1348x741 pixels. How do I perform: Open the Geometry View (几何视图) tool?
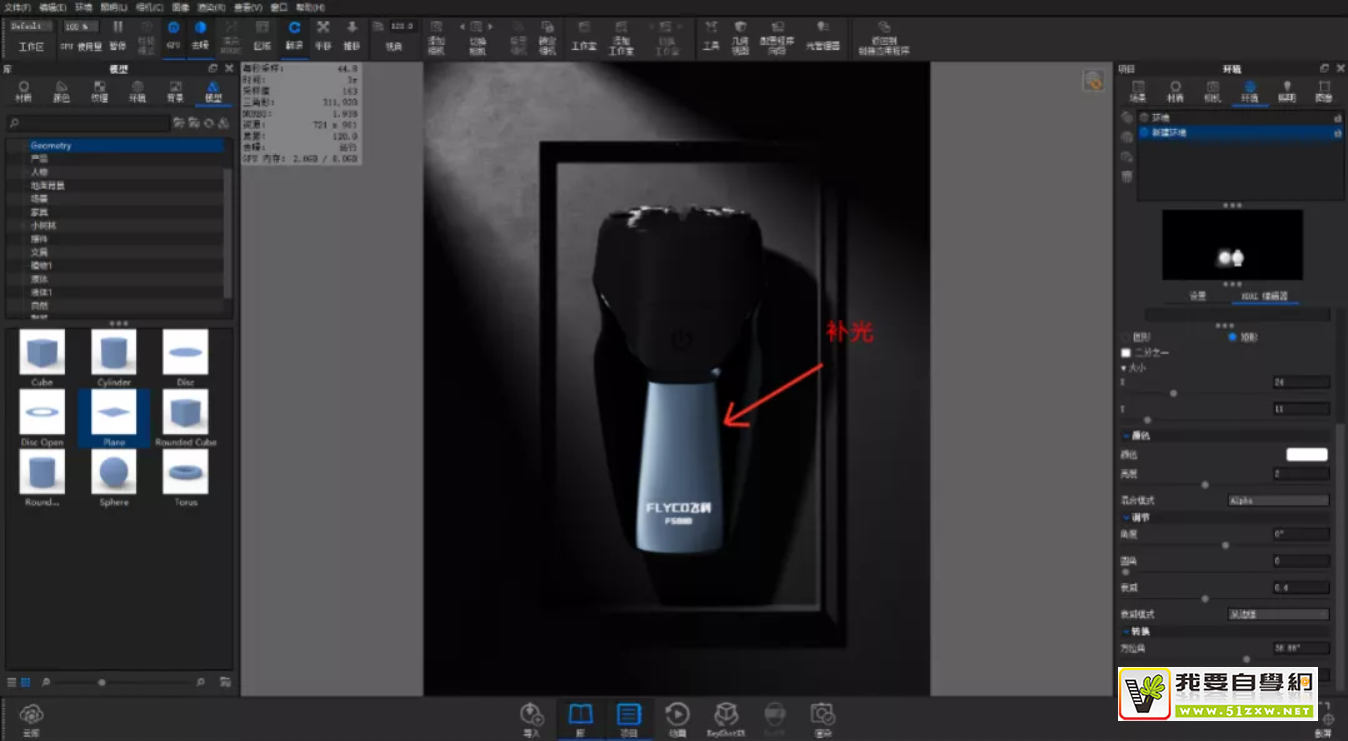[740, 34]
